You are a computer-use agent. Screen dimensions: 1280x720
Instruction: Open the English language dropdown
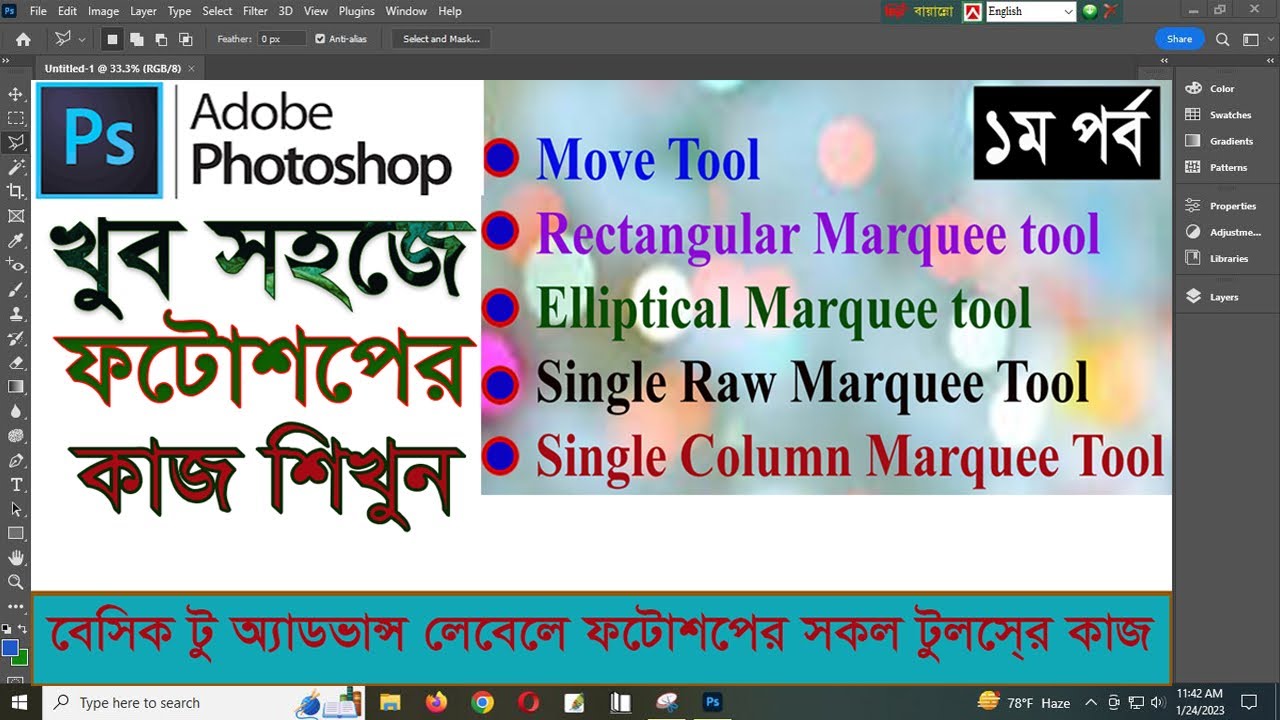click(1030, 11)
